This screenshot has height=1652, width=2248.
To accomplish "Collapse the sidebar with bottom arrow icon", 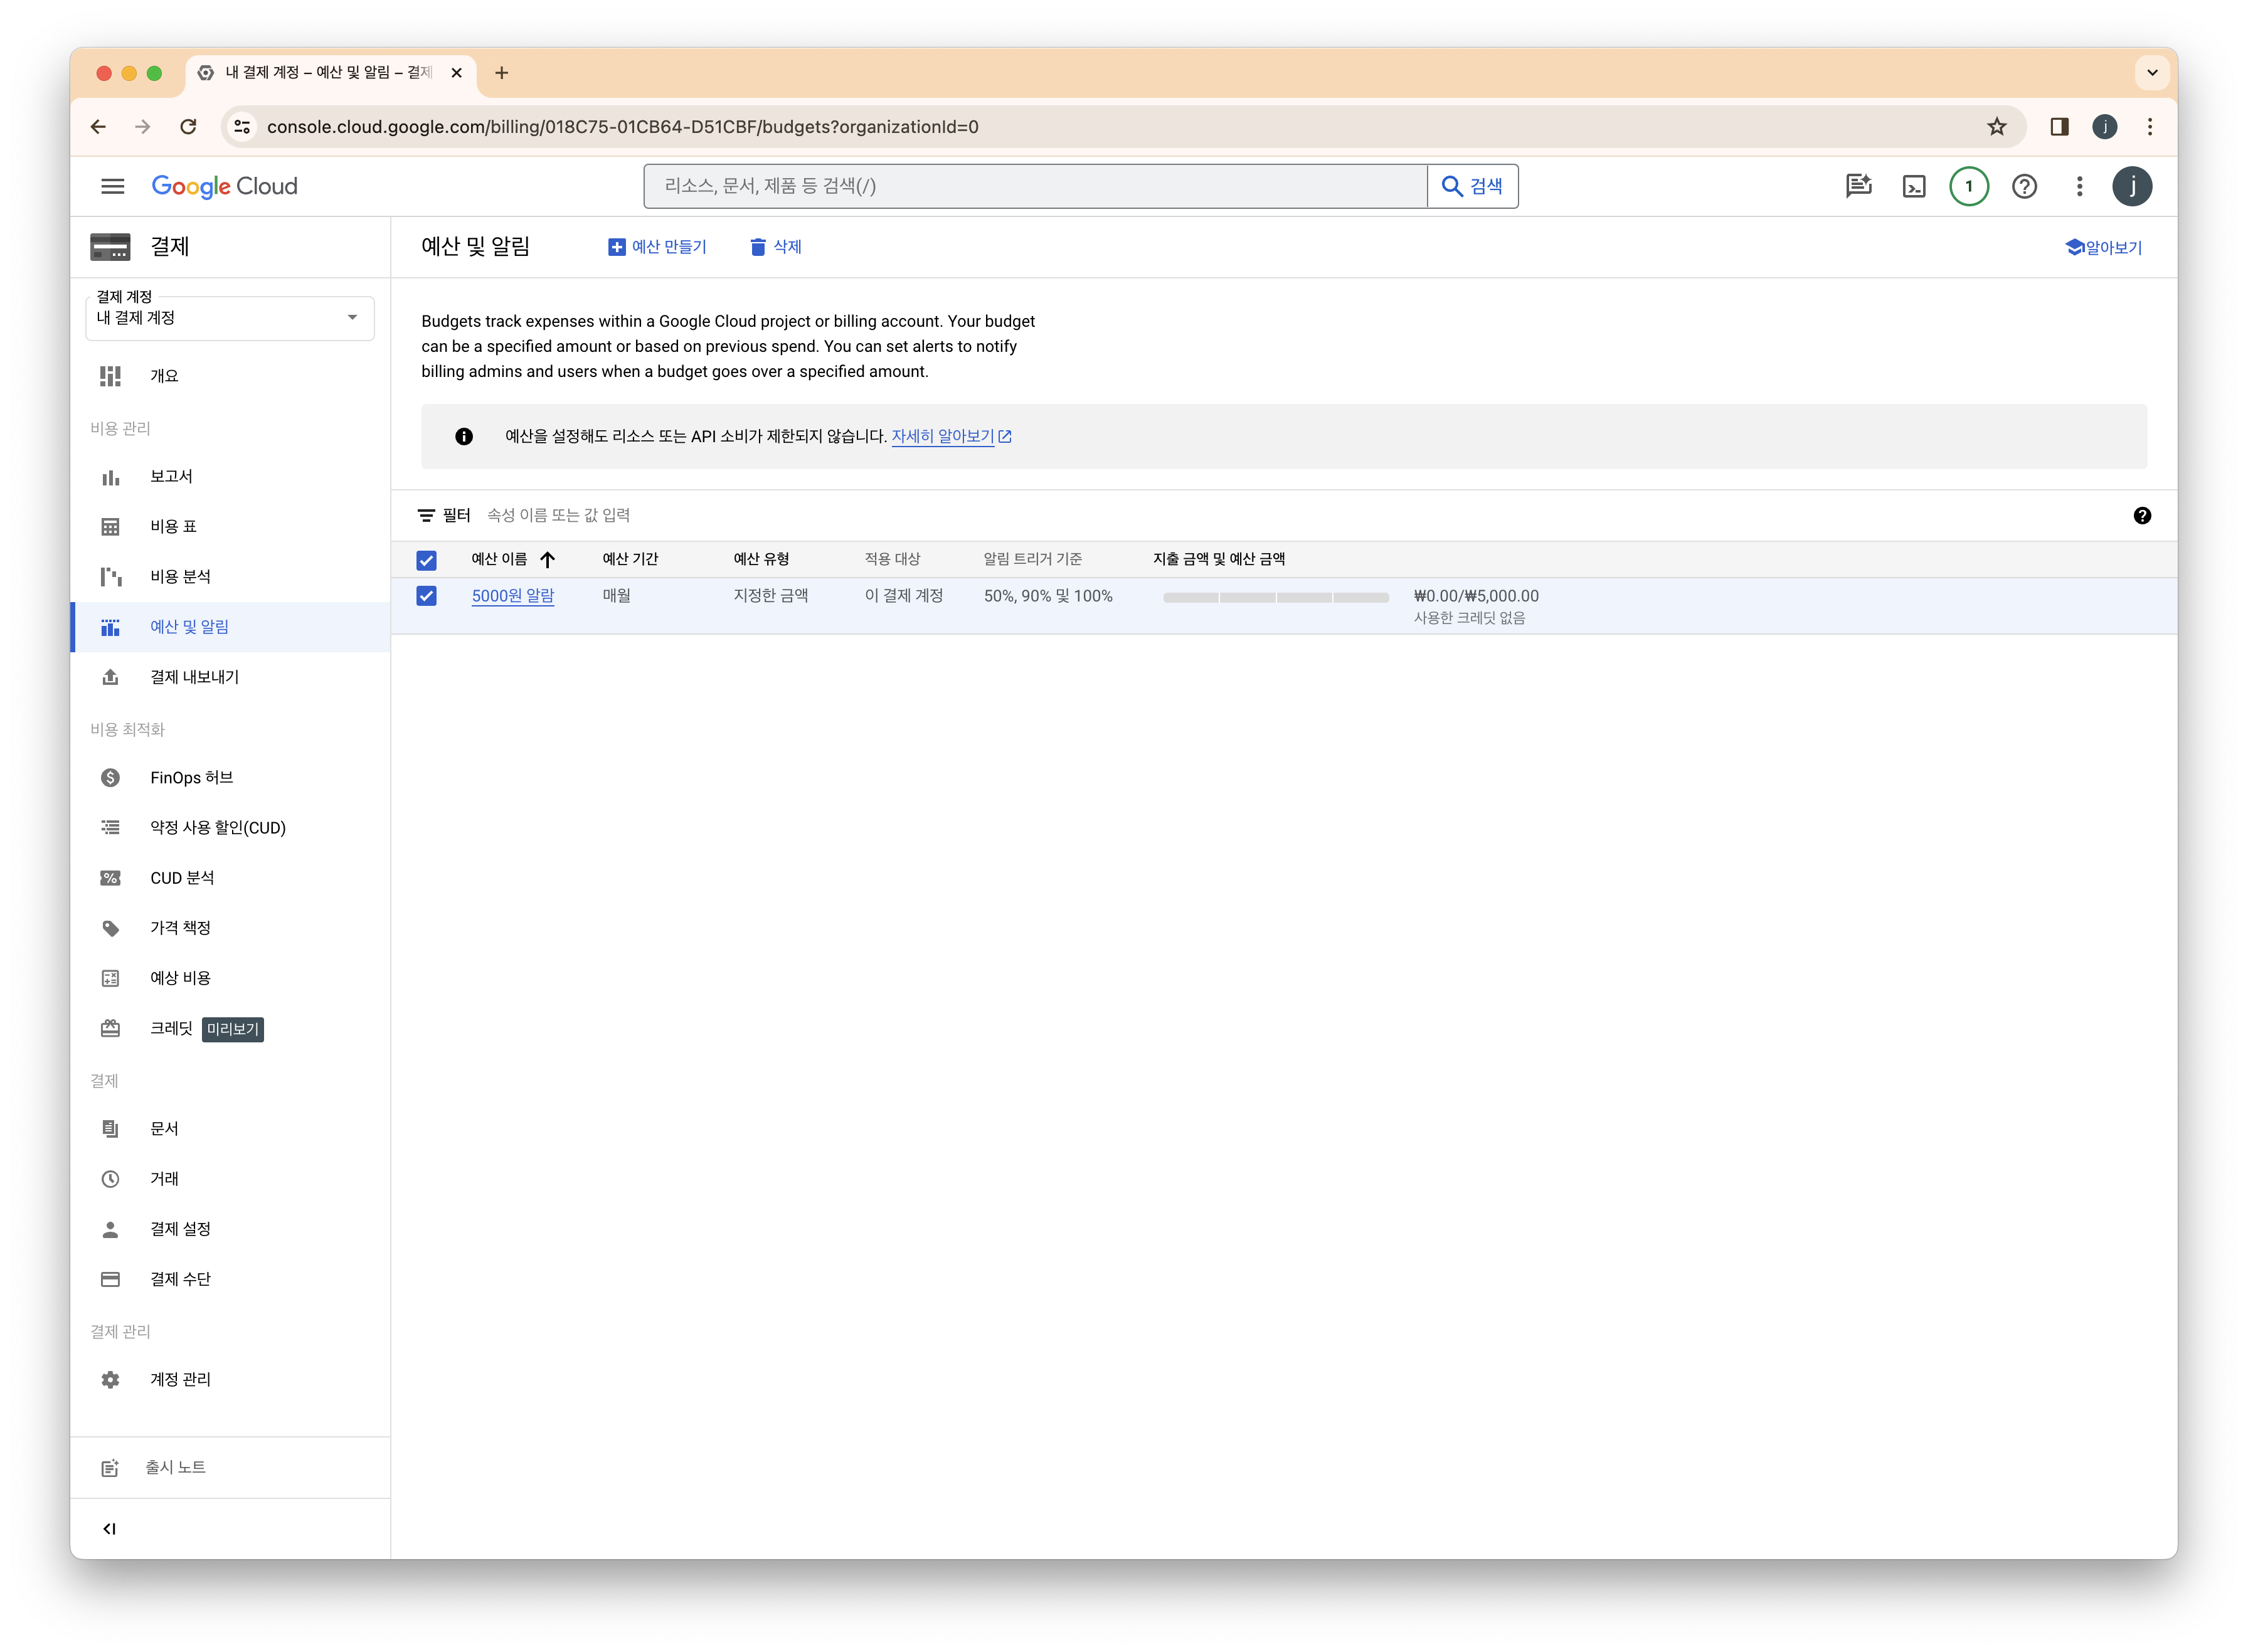I will [x=110, y=1528].
